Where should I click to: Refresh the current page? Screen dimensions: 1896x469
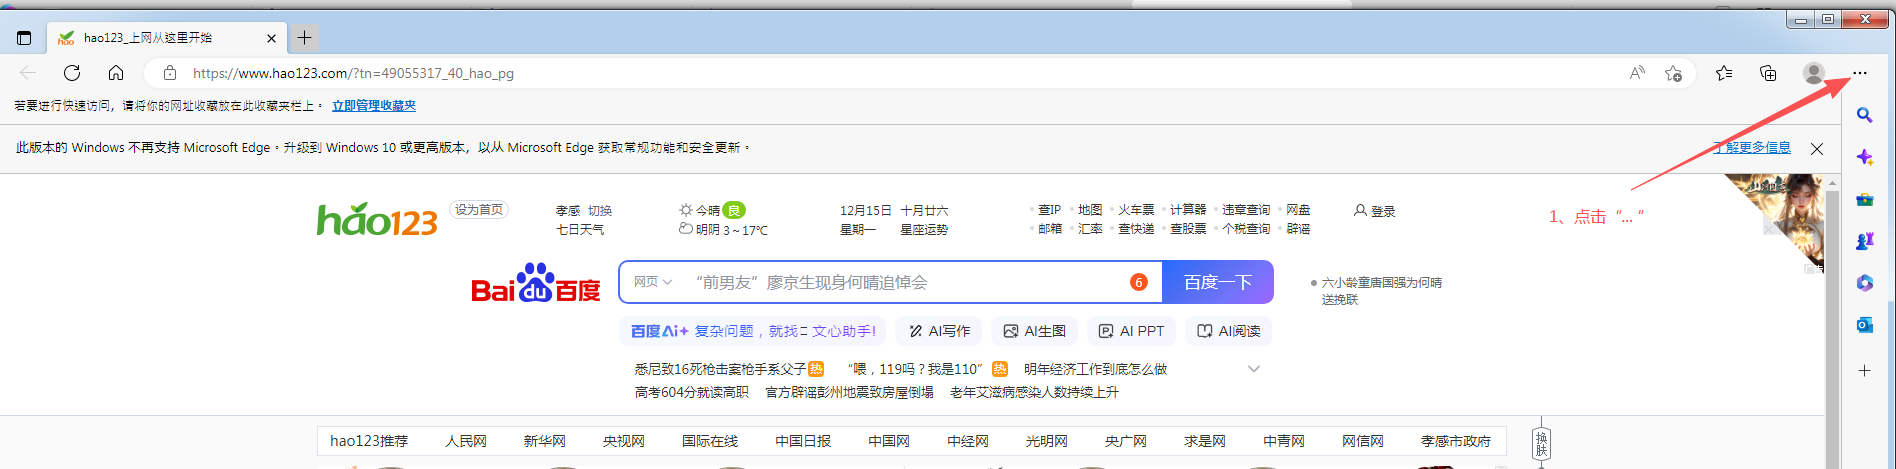click(72, 73)
